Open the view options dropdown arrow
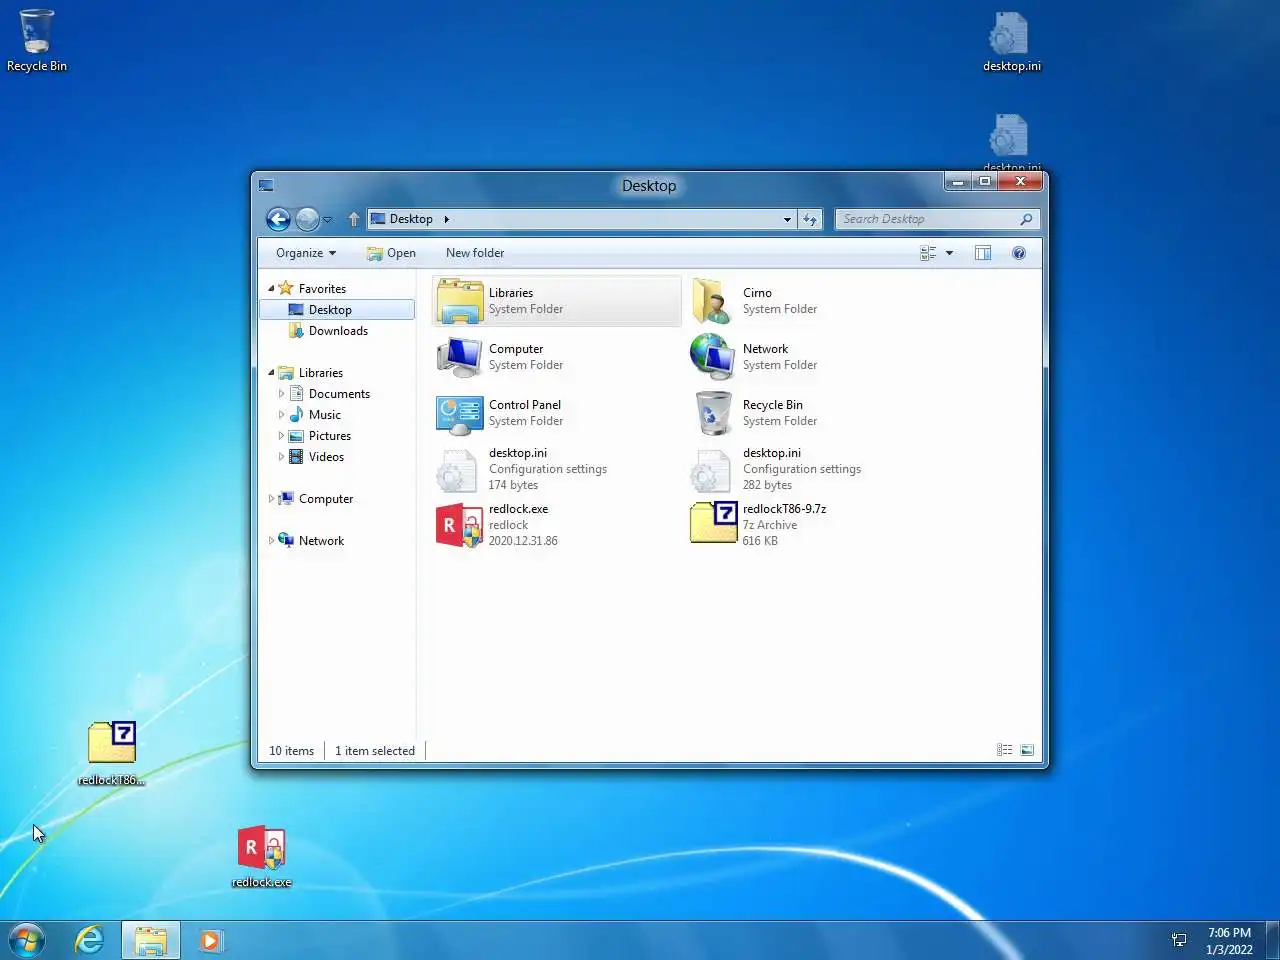The width and height of the screenshot is (1280, 960). point(949,253)
